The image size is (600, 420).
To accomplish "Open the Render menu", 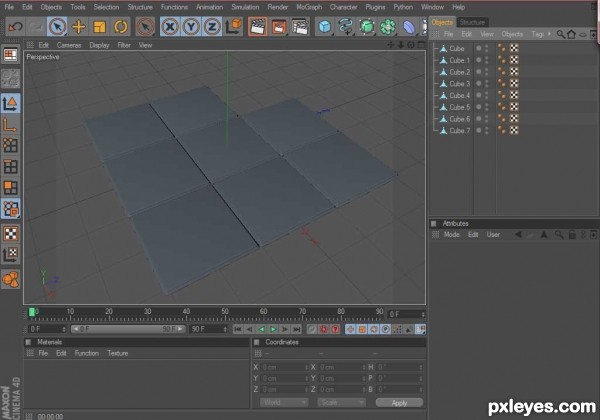I will tap(277, 7).
